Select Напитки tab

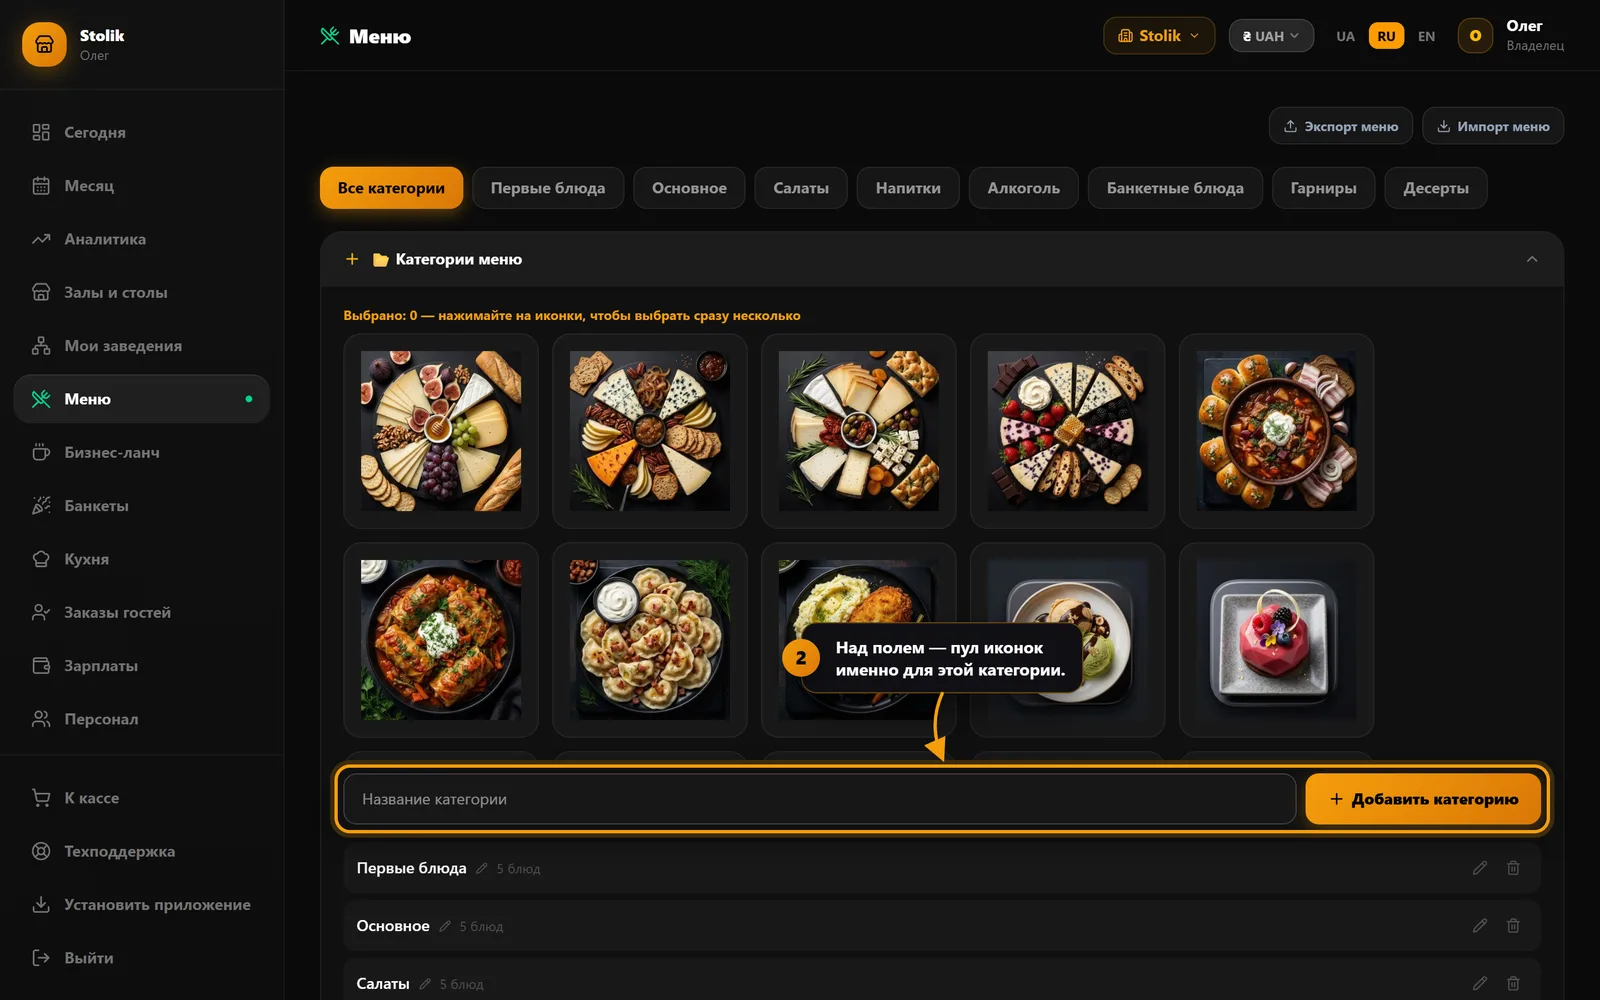908,188
